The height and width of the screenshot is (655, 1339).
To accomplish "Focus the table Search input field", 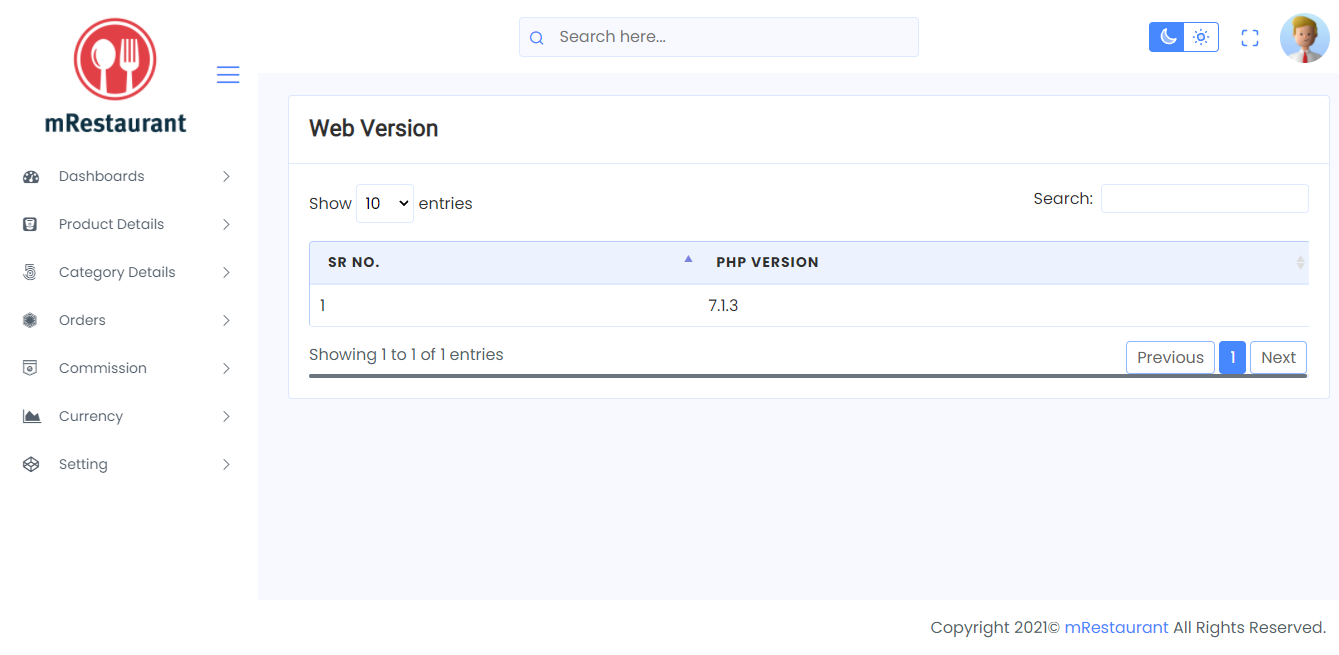I will pos(1205,198).
